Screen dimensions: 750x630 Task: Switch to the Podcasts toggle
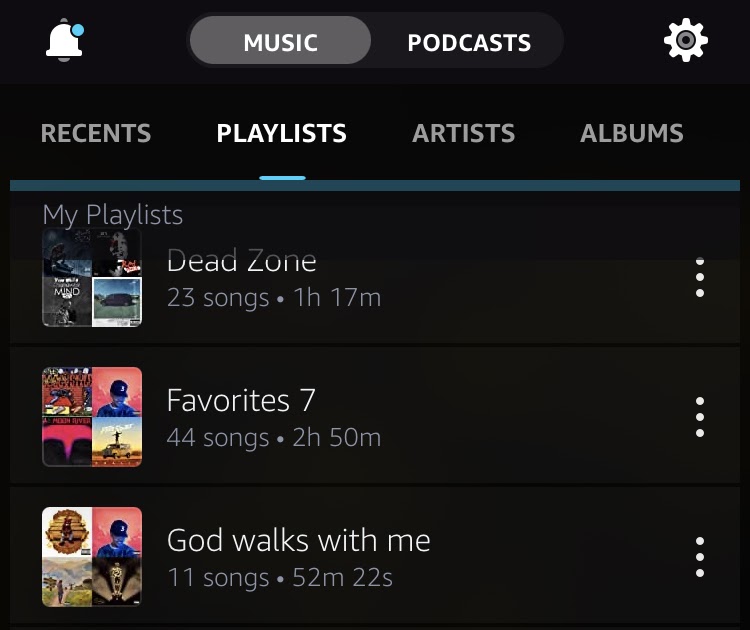point(469,43)
